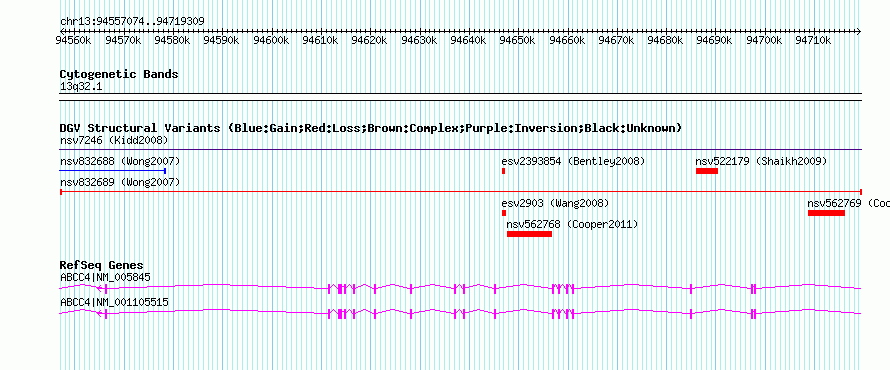Click the red loss bar under nsv522179
The height and width of the screenshot is (370, 890).
point(707,171)
